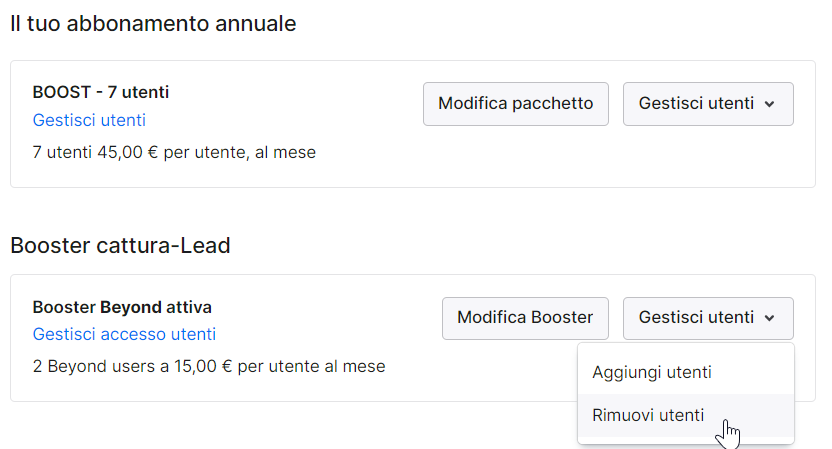Screen dimensions: 832x449
Task: Click the BOOST - 7 utenti title
Action: pyautogui.click(x=101, y=92)
